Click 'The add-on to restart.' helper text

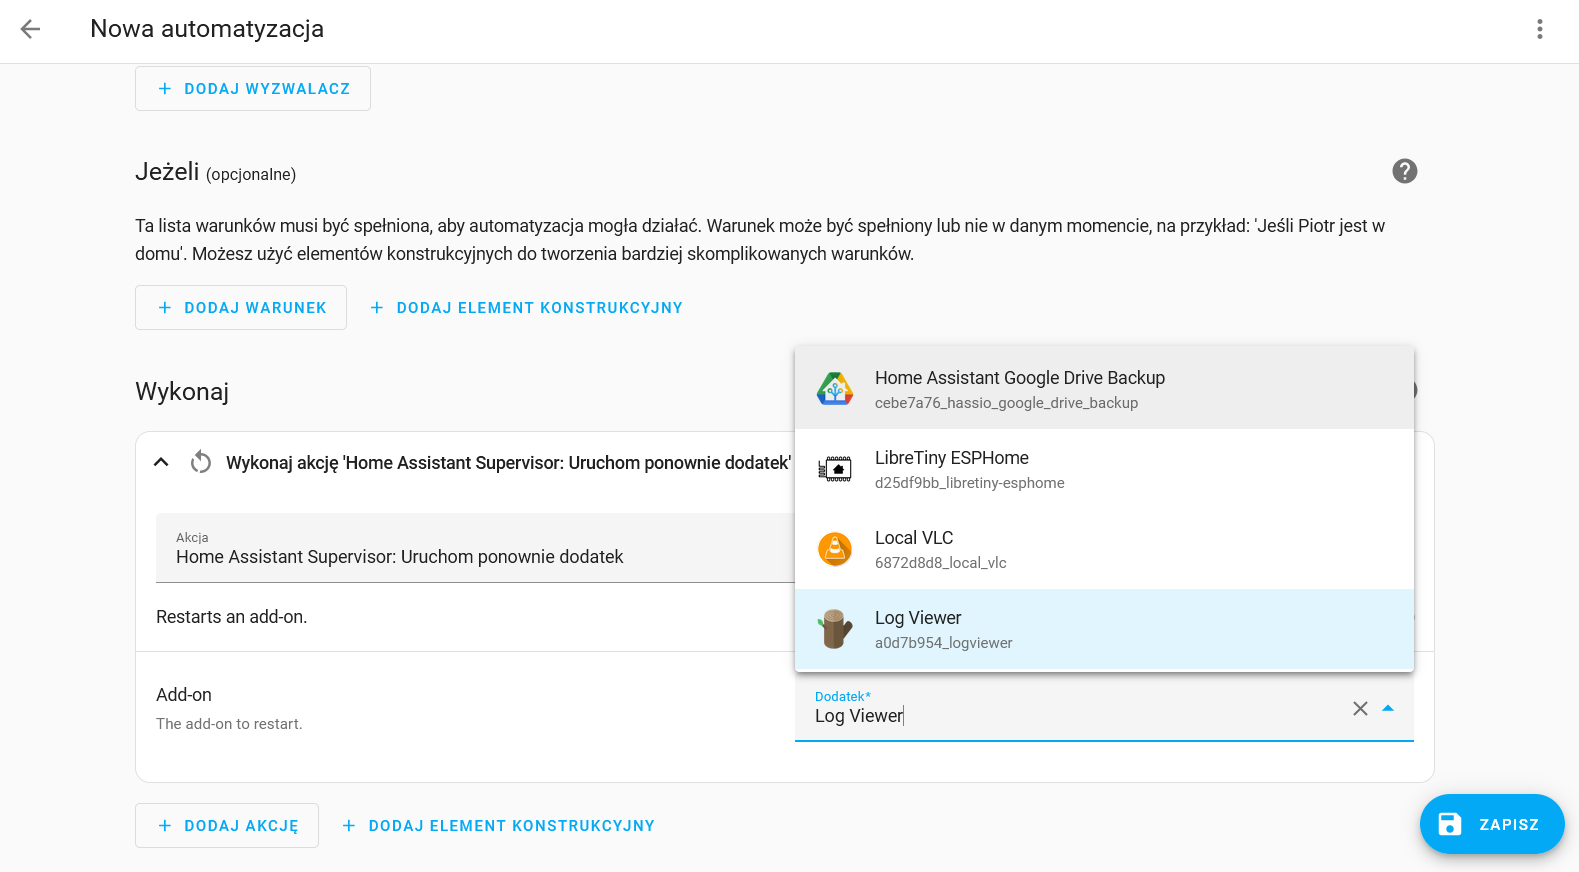[x=229, y=724]
